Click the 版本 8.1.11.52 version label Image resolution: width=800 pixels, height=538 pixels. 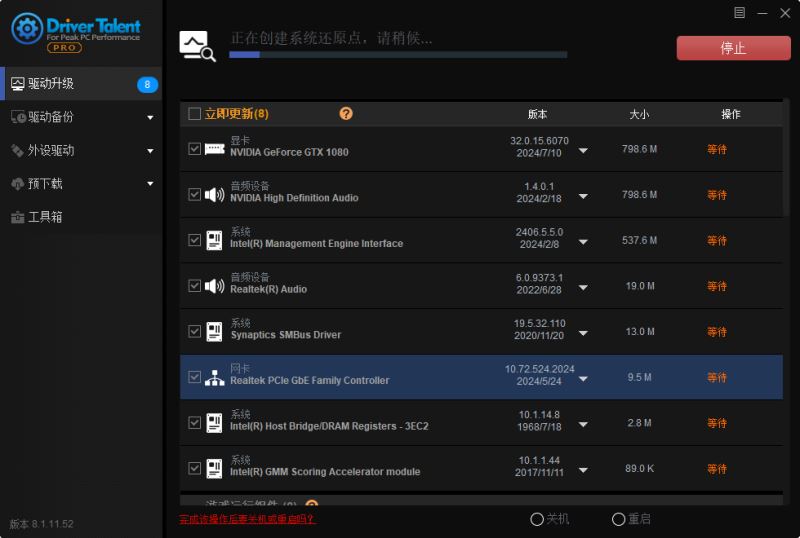[x=41, y=524]
